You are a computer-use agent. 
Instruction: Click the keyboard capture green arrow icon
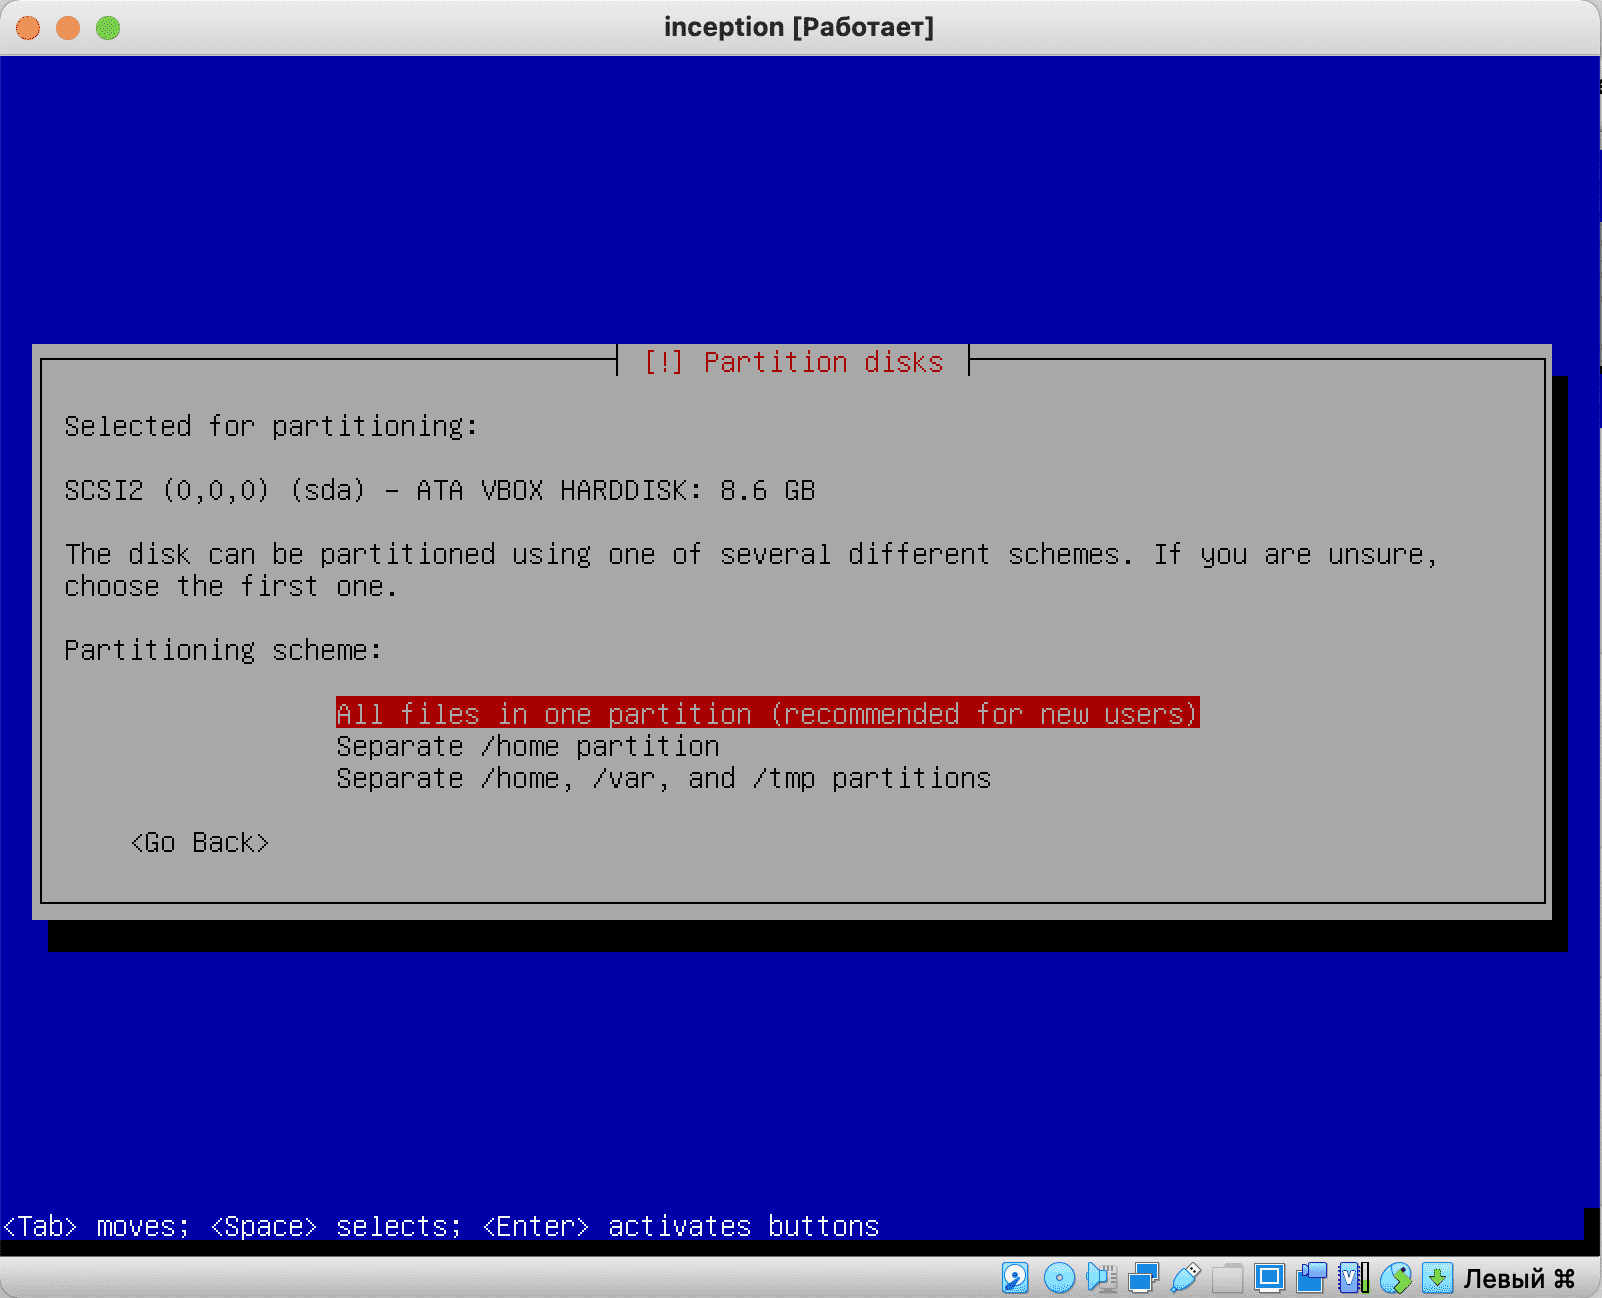(x=1437, y=1277)
